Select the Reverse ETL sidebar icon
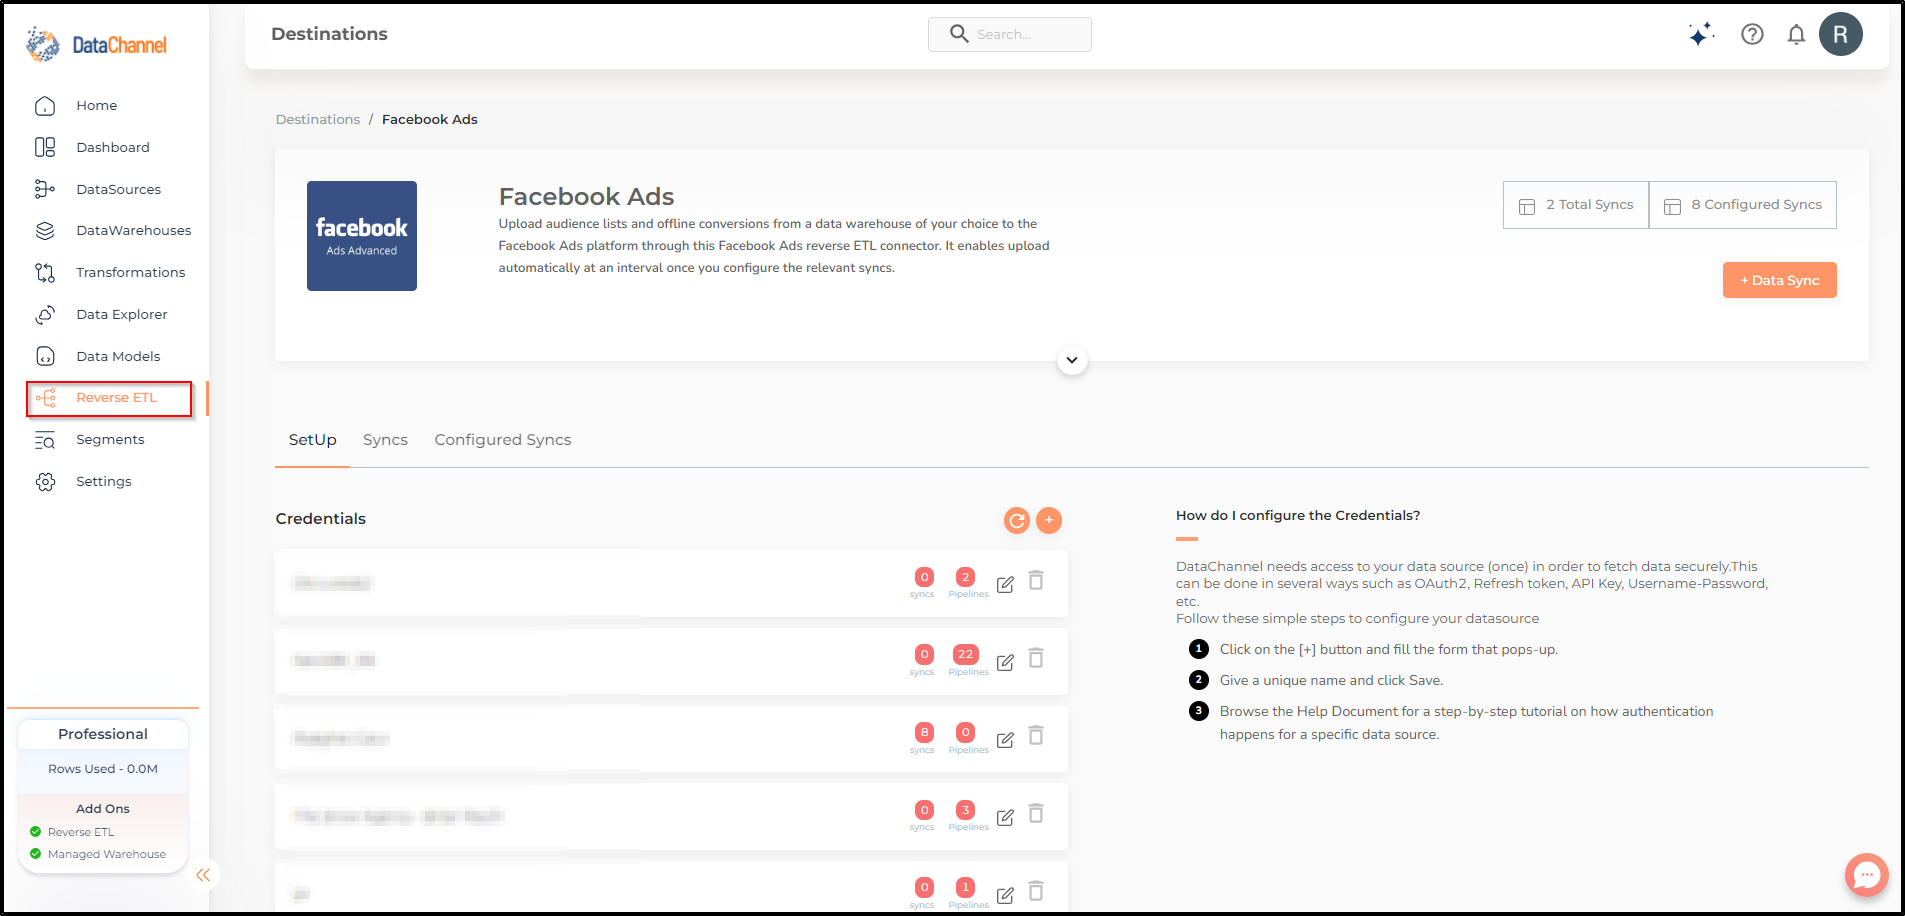This screenshot has width=1905, height=916. click(46, 398)
